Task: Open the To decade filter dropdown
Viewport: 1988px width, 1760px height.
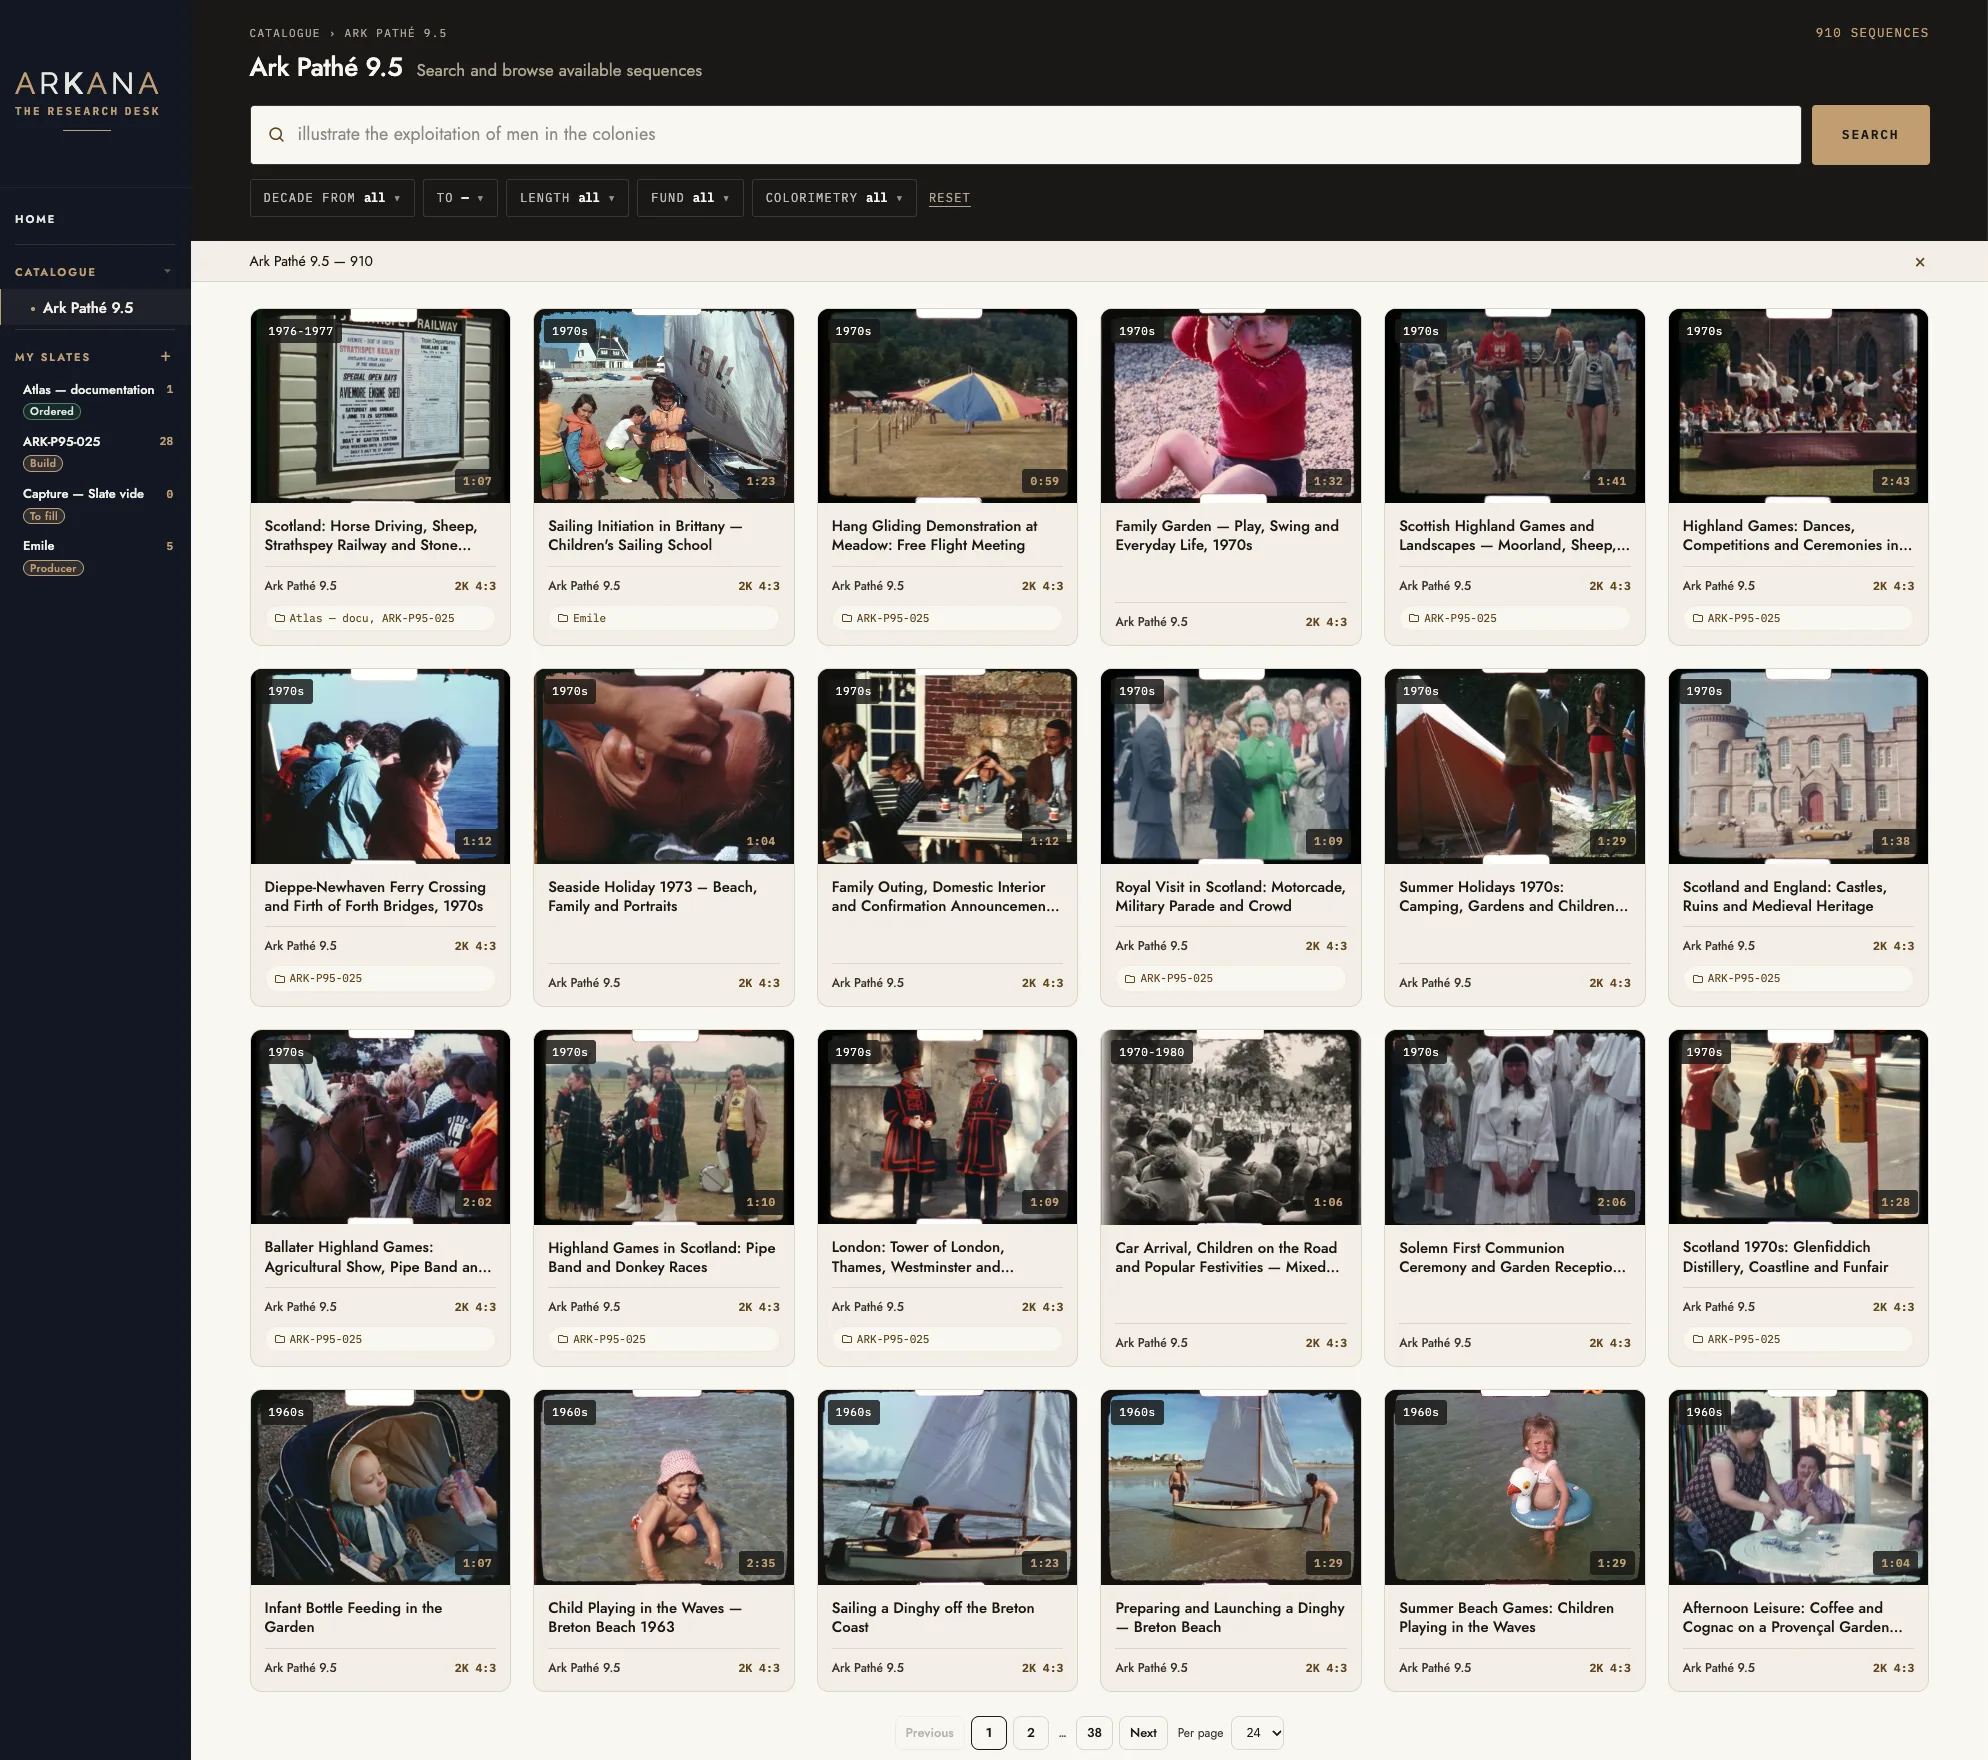Action: 460,198
